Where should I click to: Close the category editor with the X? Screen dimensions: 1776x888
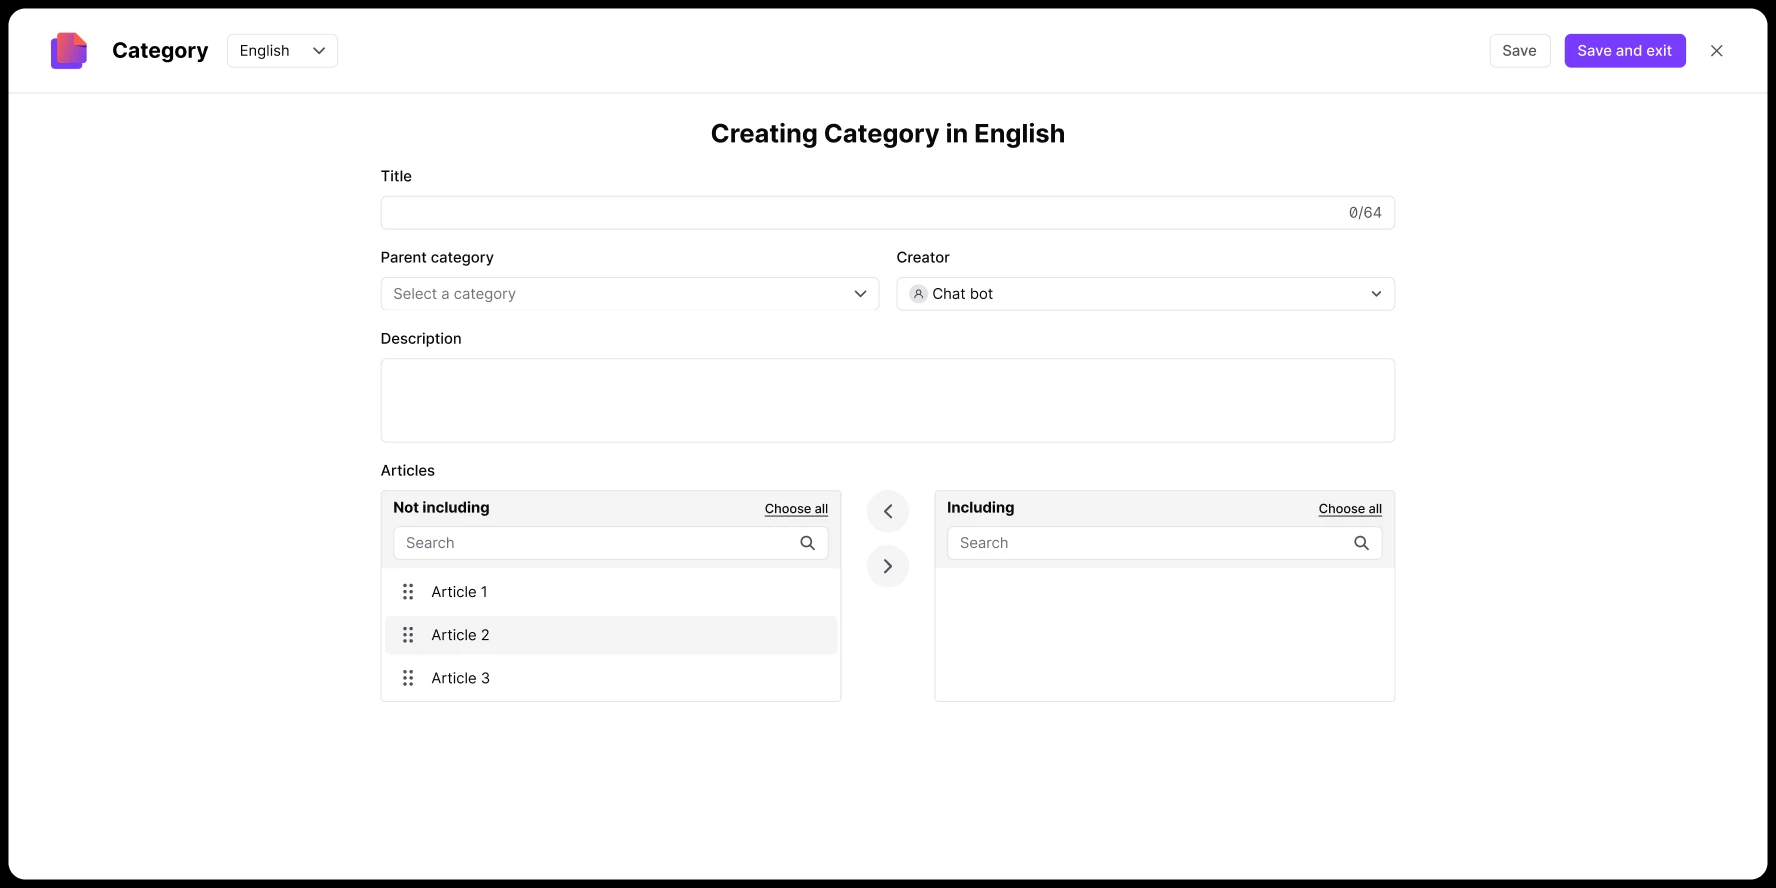pyautogui.click(x=1716, y=51)
